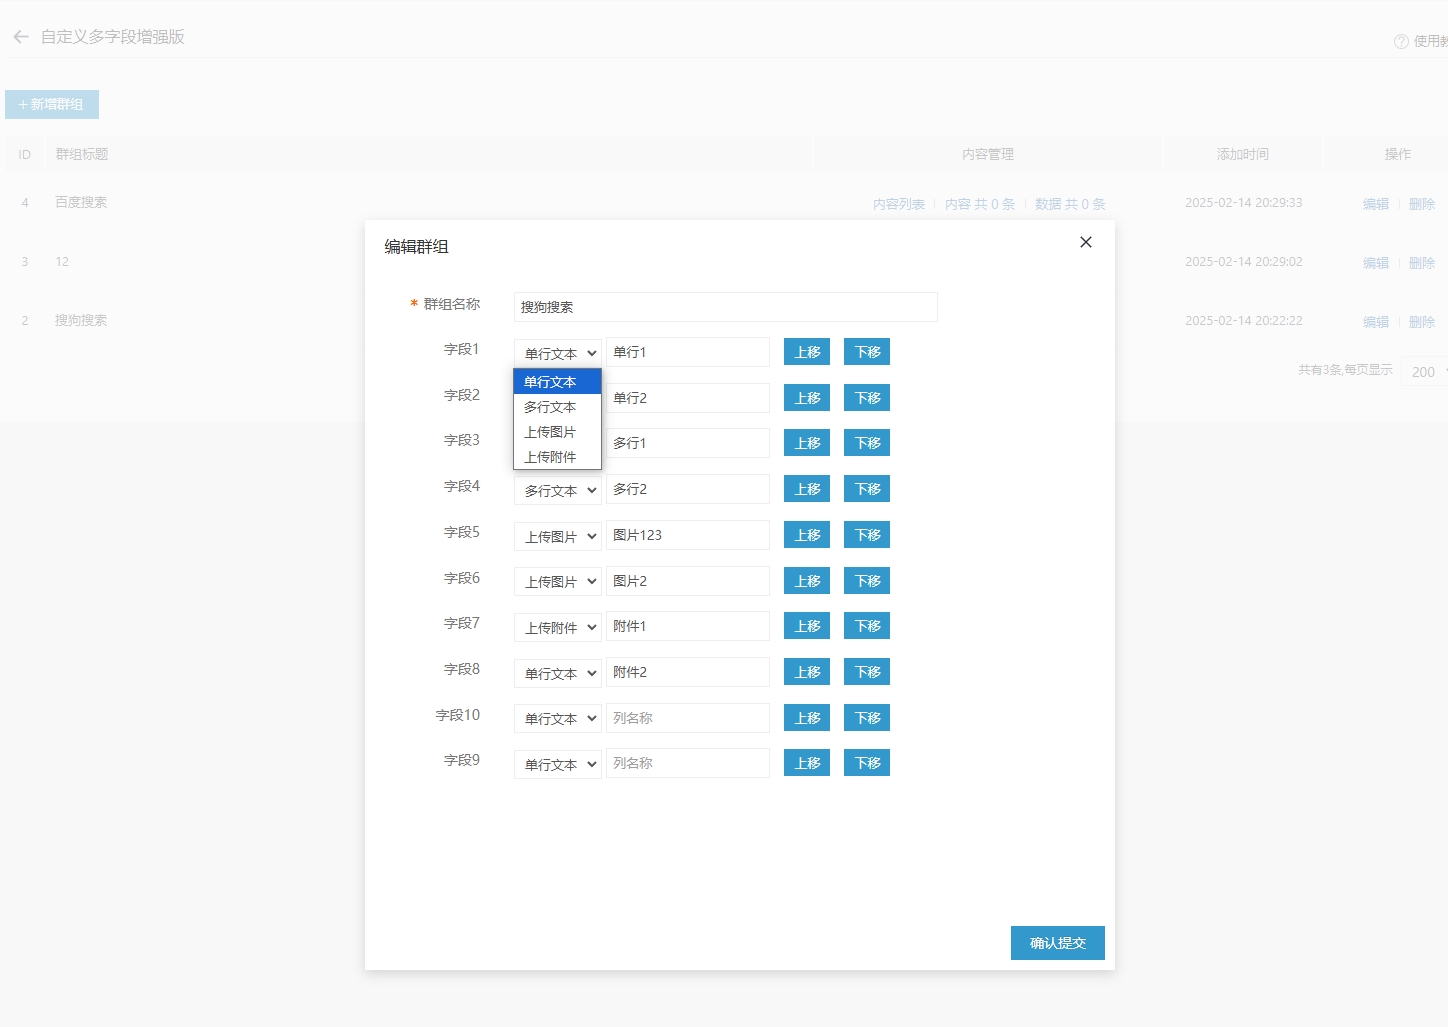Move 字段6 up with 上移
The width and height of the screenshot is (1448, 1027).
[x=807, y=581]
